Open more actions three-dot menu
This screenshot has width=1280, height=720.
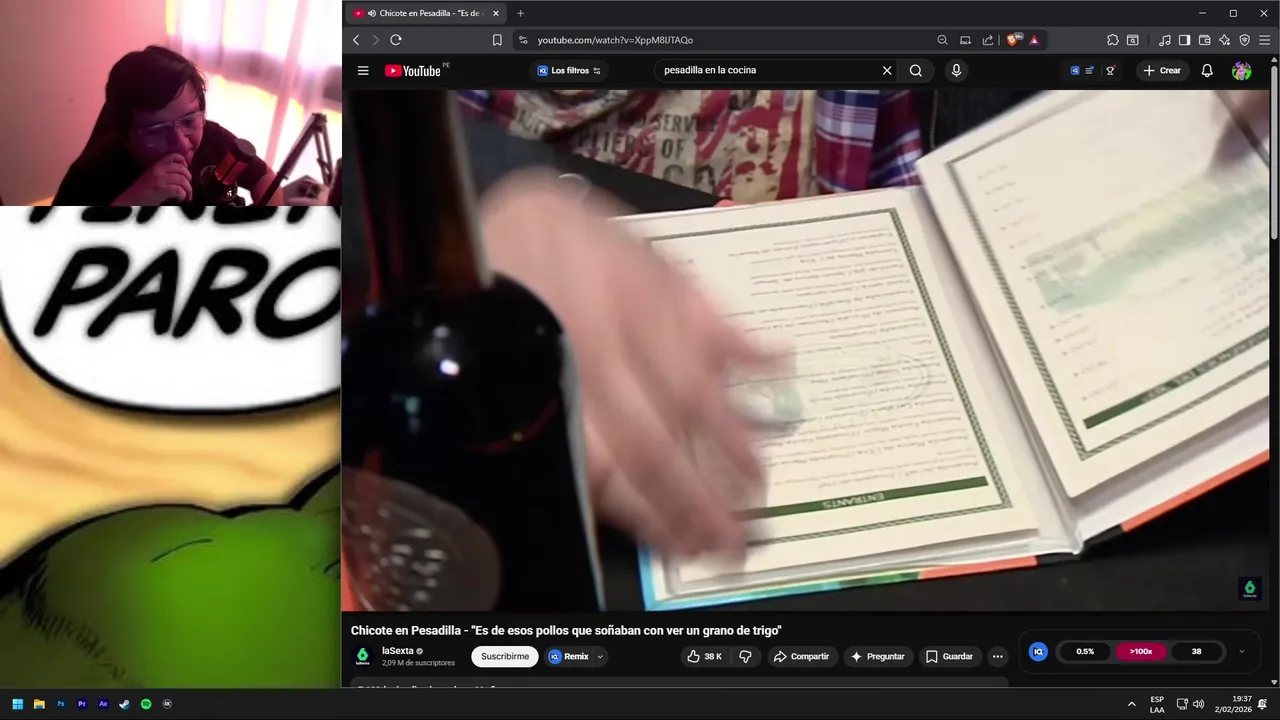[x=997, y=656]
